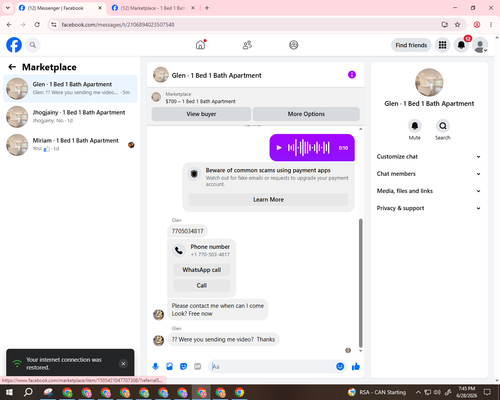Image resolution: width=500 pixels, height=400 pixels.
Task: Open the Facebook search magnifier
Action: tap(33, 45)
